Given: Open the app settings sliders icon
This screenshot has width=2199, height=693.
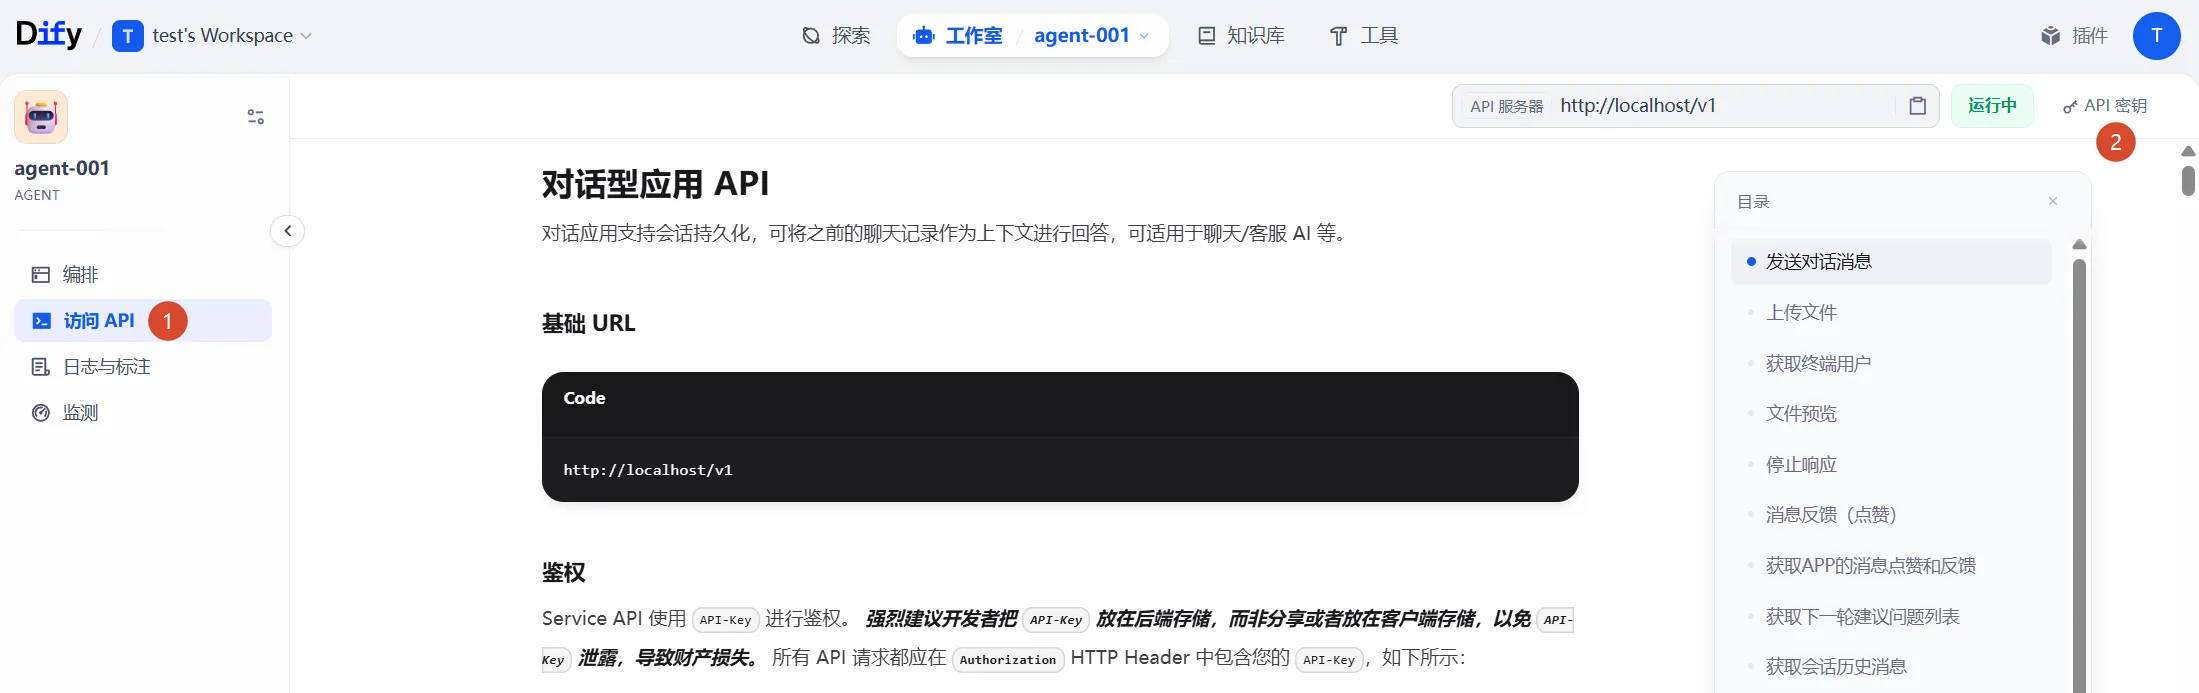Looking at the screenshot, I should [x=256, y=117].
